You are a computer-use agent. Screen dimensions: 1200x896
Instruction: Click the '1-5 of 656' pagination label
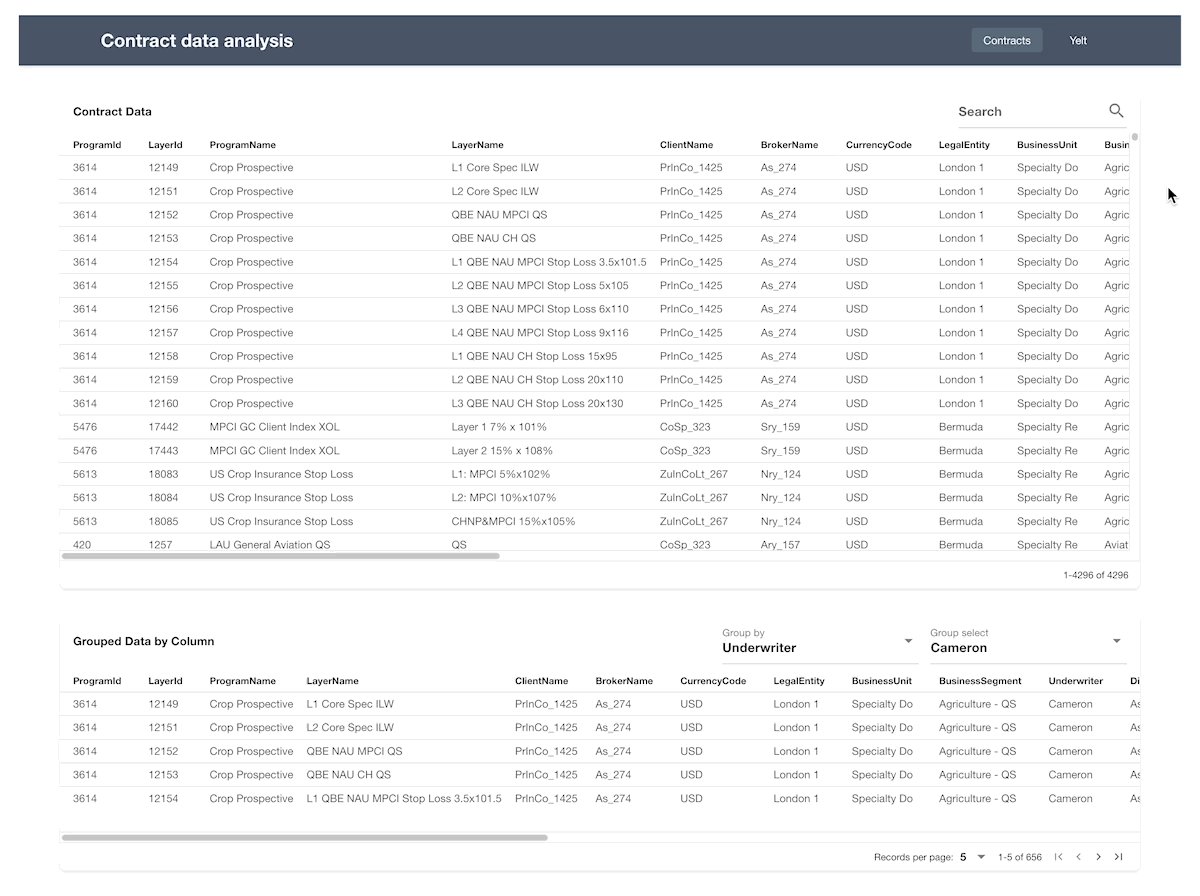(1019, 857)
